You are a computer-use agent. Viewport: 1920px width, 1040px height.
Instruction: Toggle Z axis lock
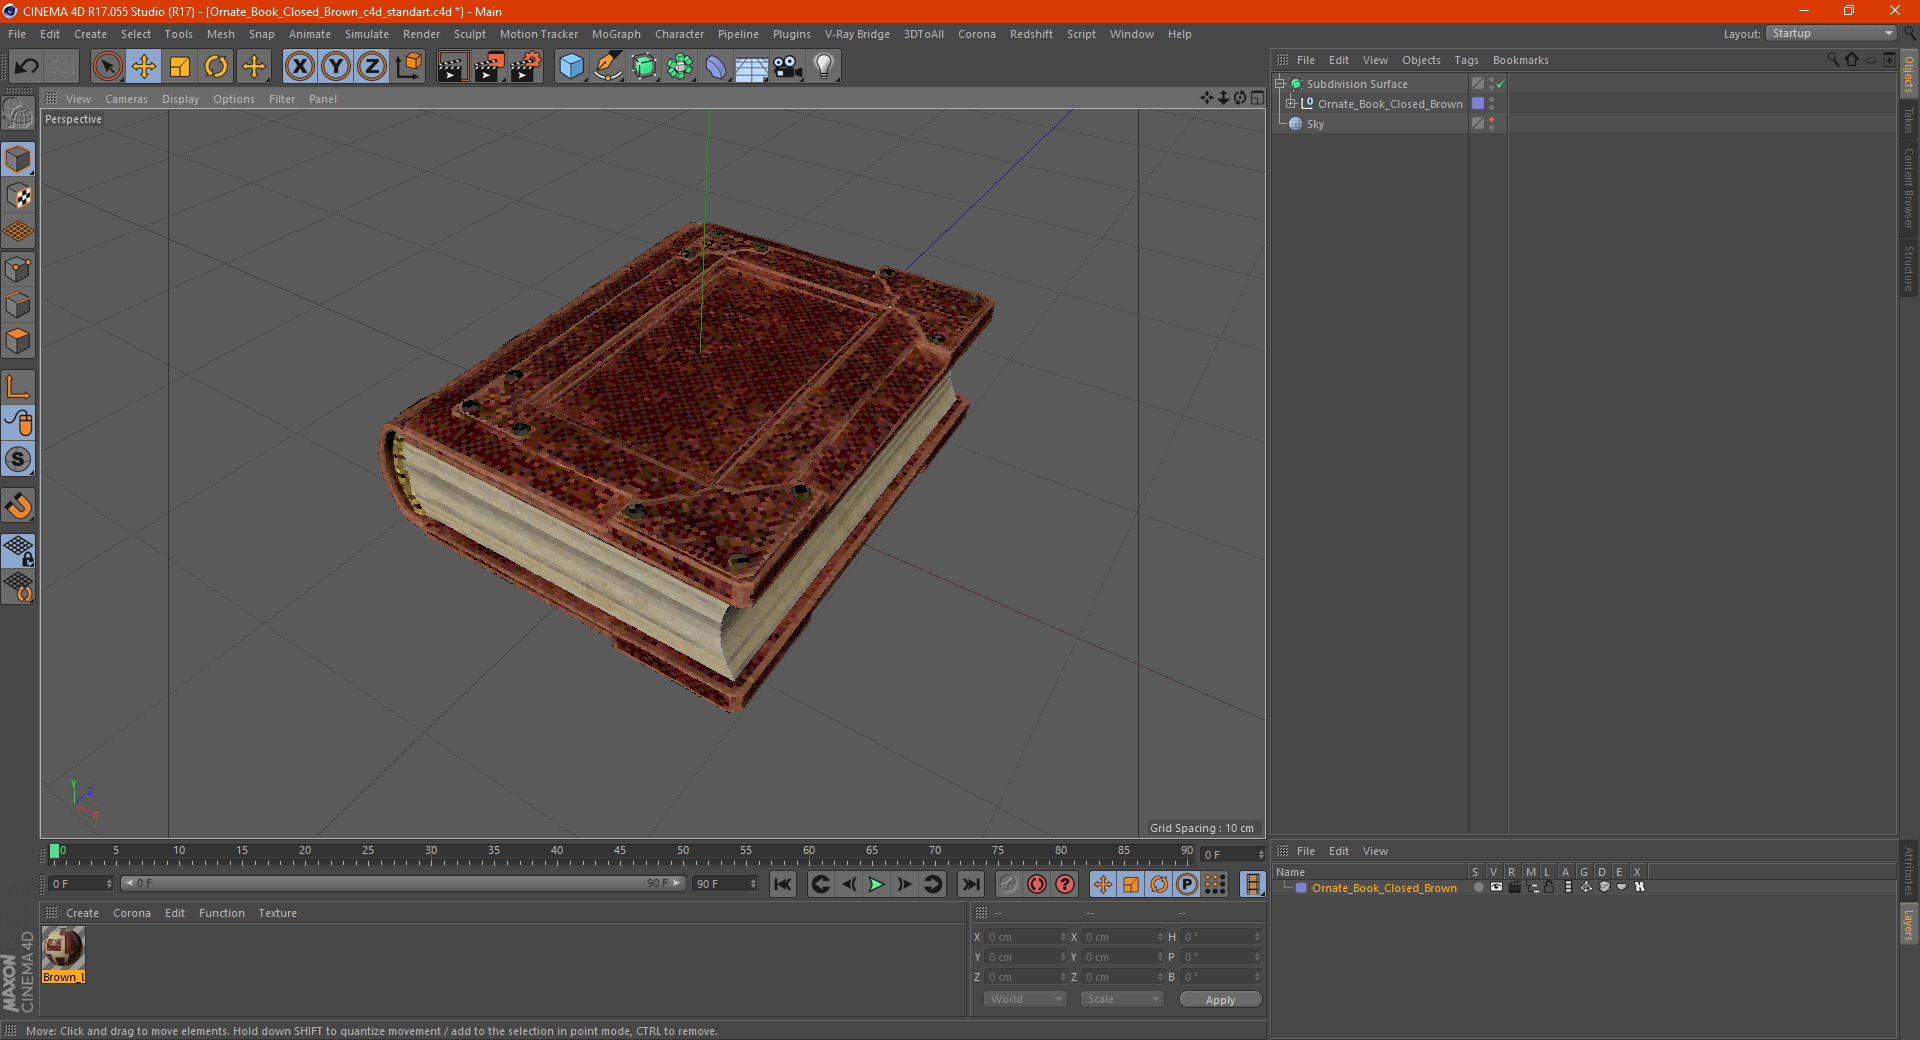[x=372, y=67]
